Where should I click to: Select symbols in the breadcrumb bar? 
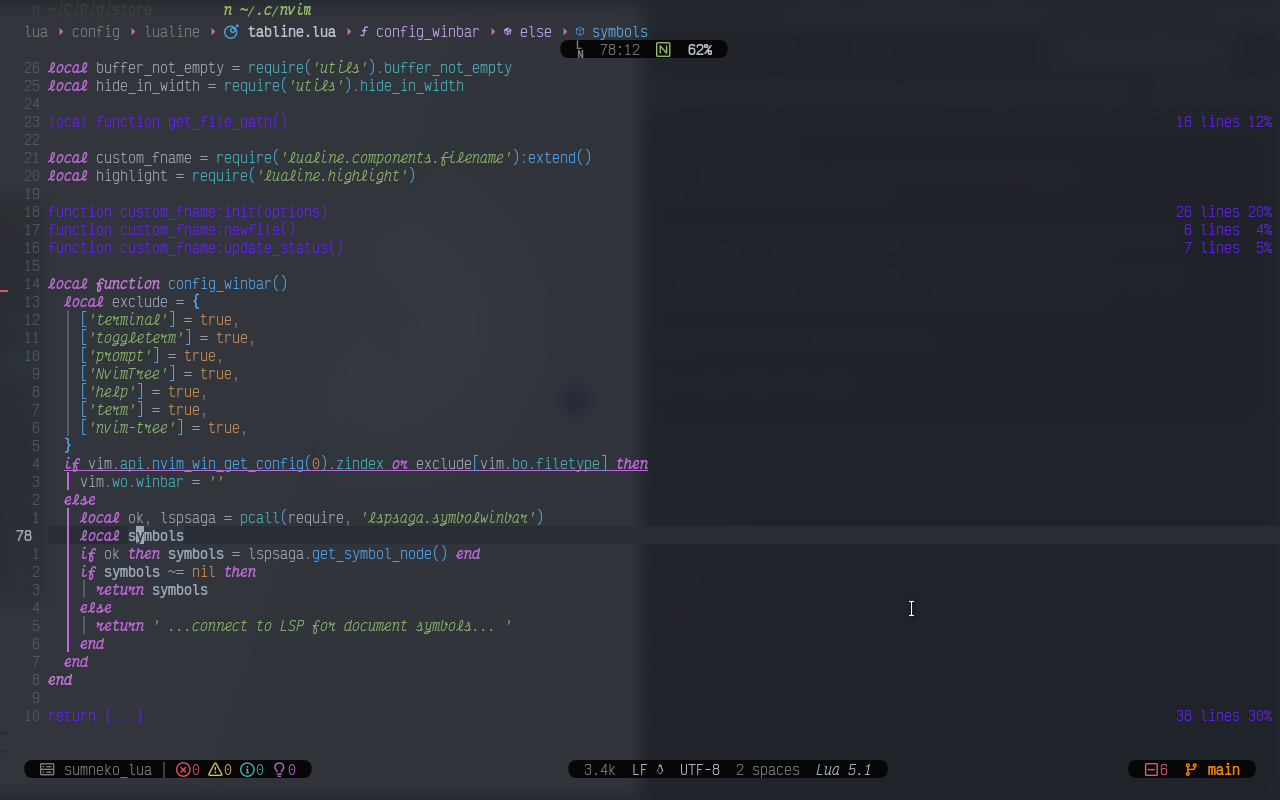620,31
